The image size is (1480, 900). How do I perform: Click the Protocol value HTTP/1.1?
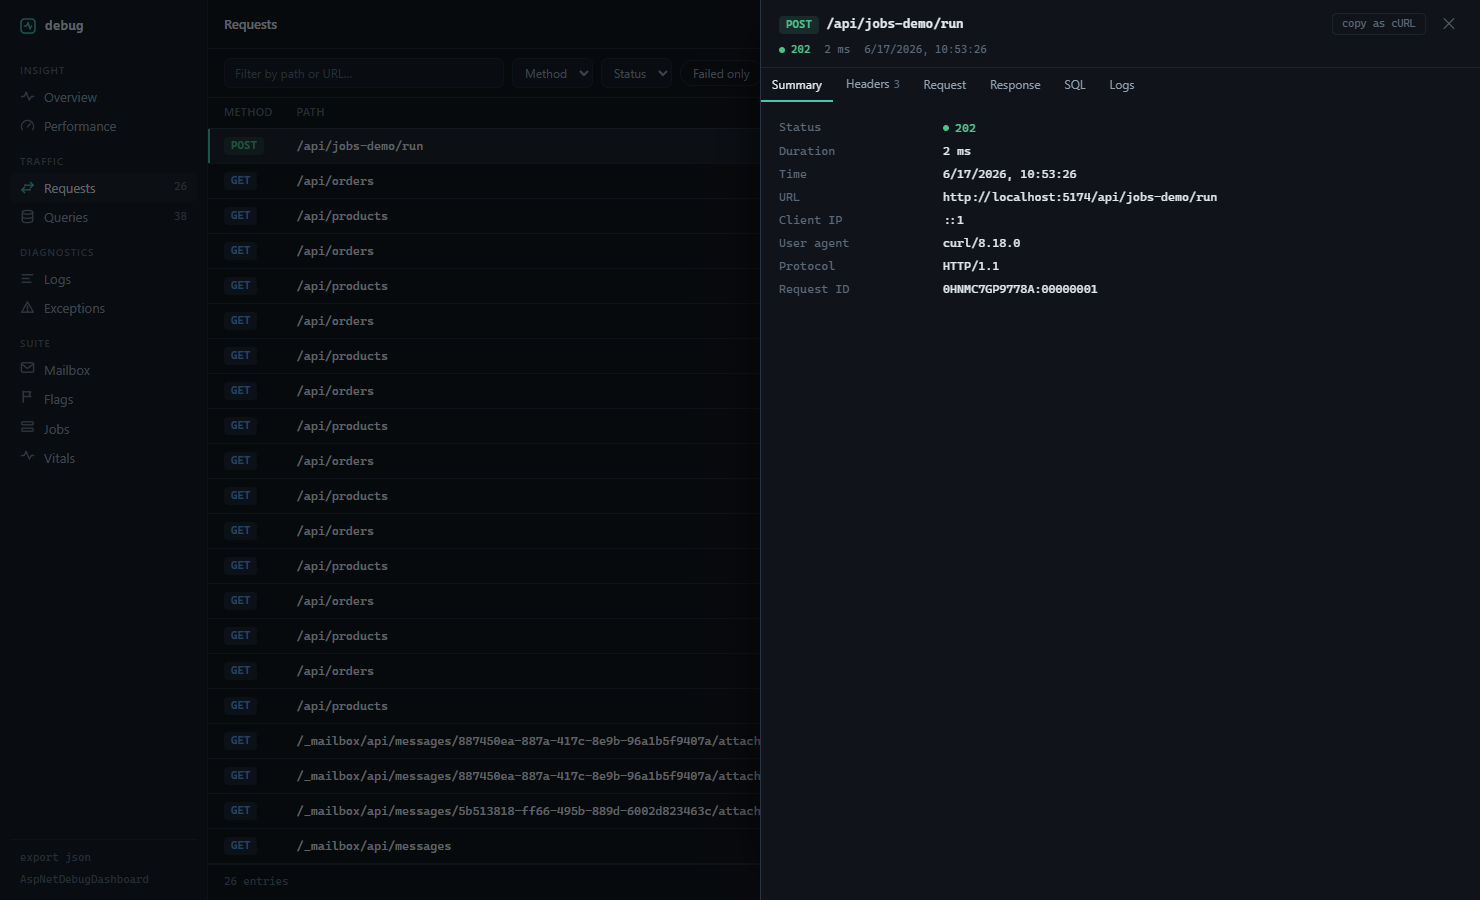coord(970,266)
